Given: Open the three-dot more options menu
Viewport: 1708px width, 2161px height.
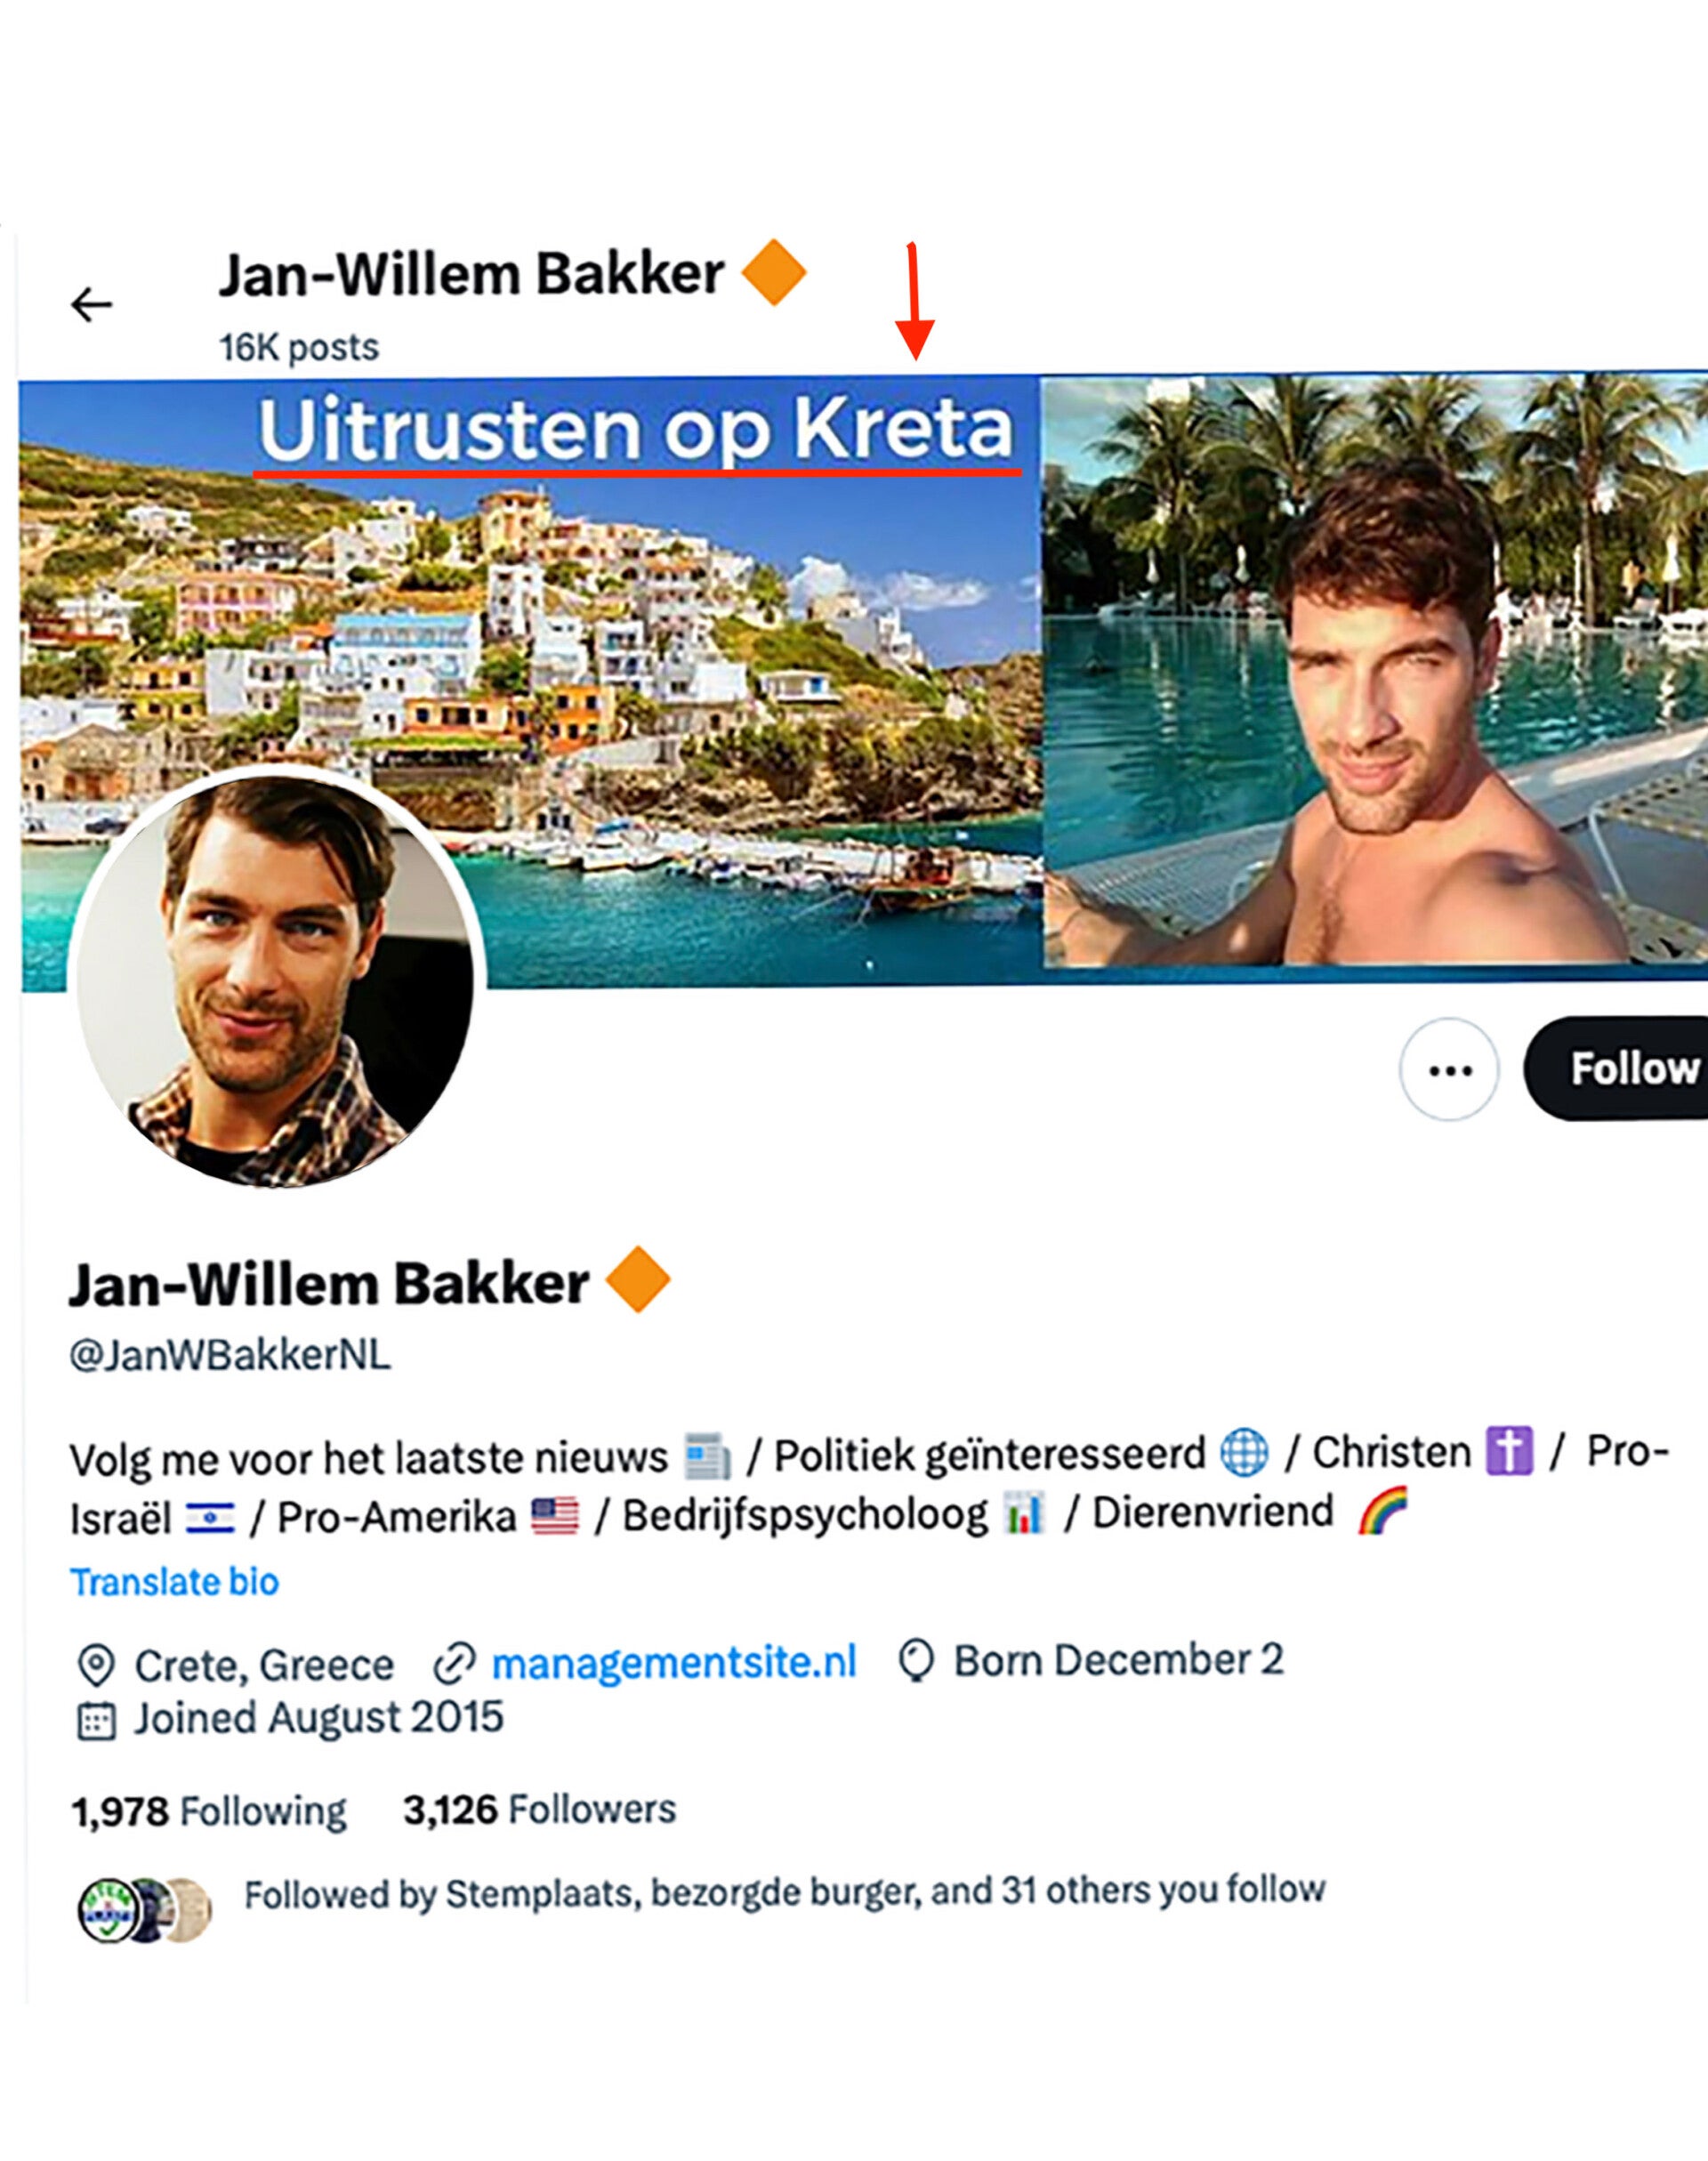Looking at the screenshot, I should 1448,1070.
